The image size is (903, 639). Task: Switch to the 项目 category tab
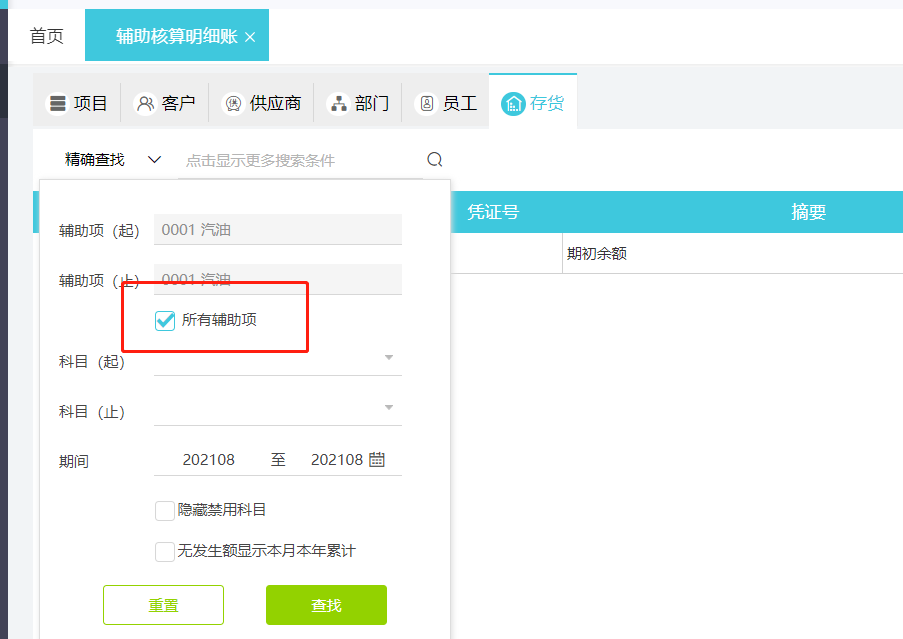click(x=77, y=104)
